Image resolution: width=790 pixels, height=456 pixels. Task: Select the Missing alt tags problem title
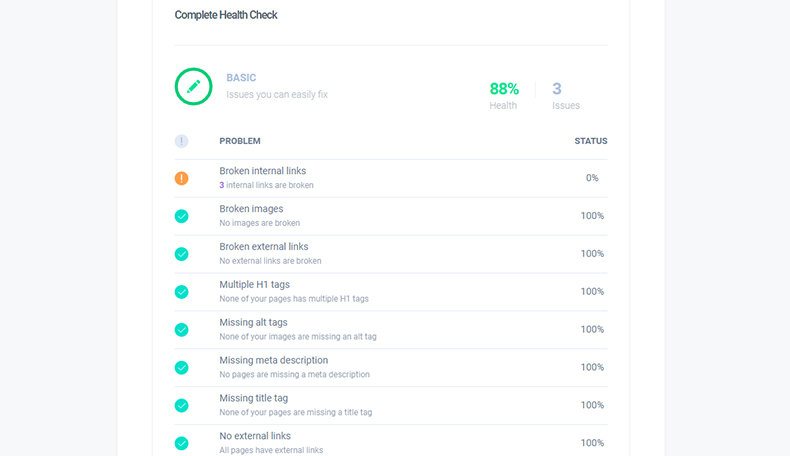point(253,322)
